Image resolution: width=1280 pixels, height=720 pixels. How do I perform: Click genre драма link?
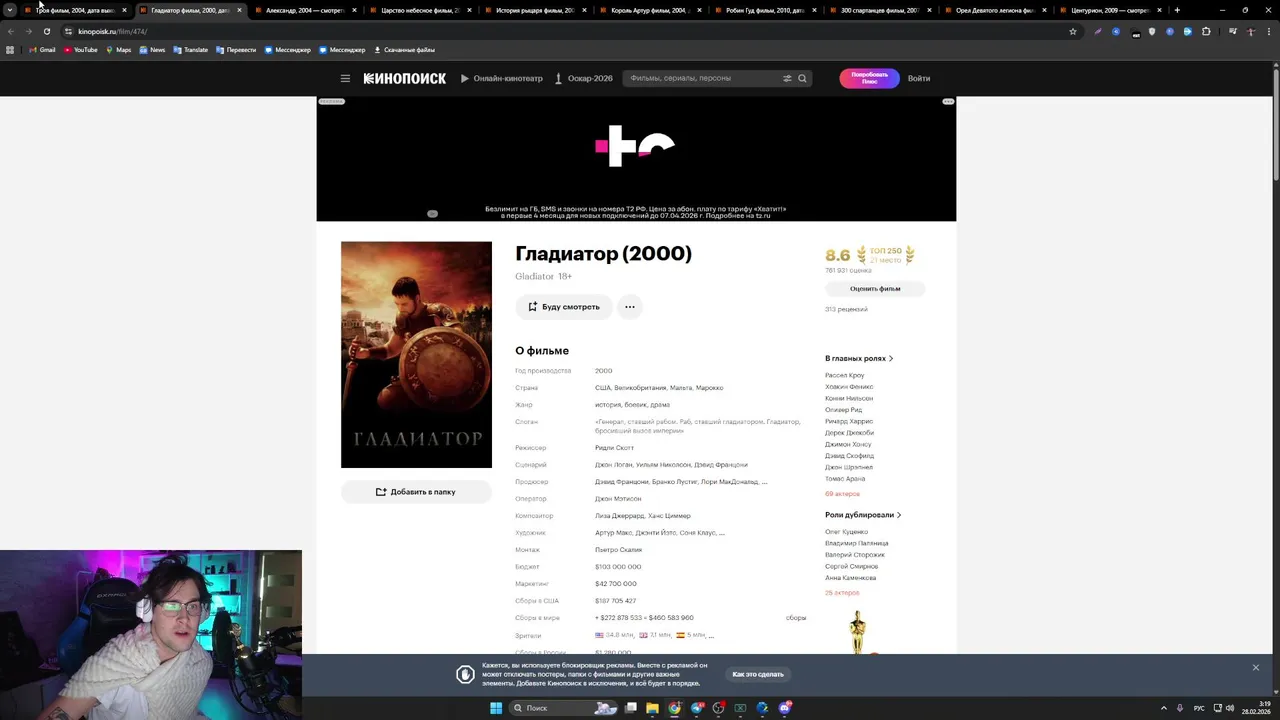pyautogui.click(x=660, y=405)
